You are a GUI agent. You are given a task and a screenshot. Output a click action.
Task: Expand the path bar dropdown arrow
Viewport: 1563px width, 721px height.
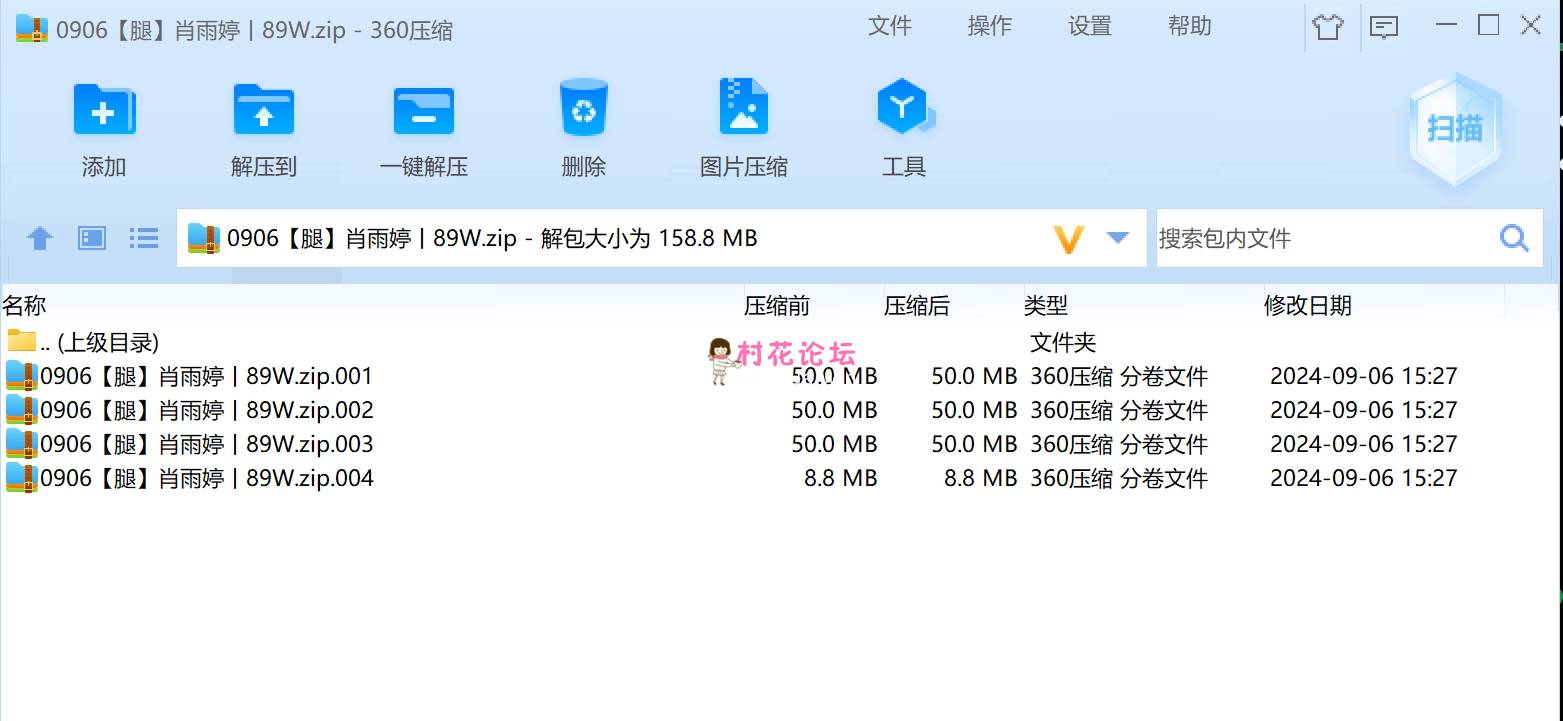click(1118, 238)
